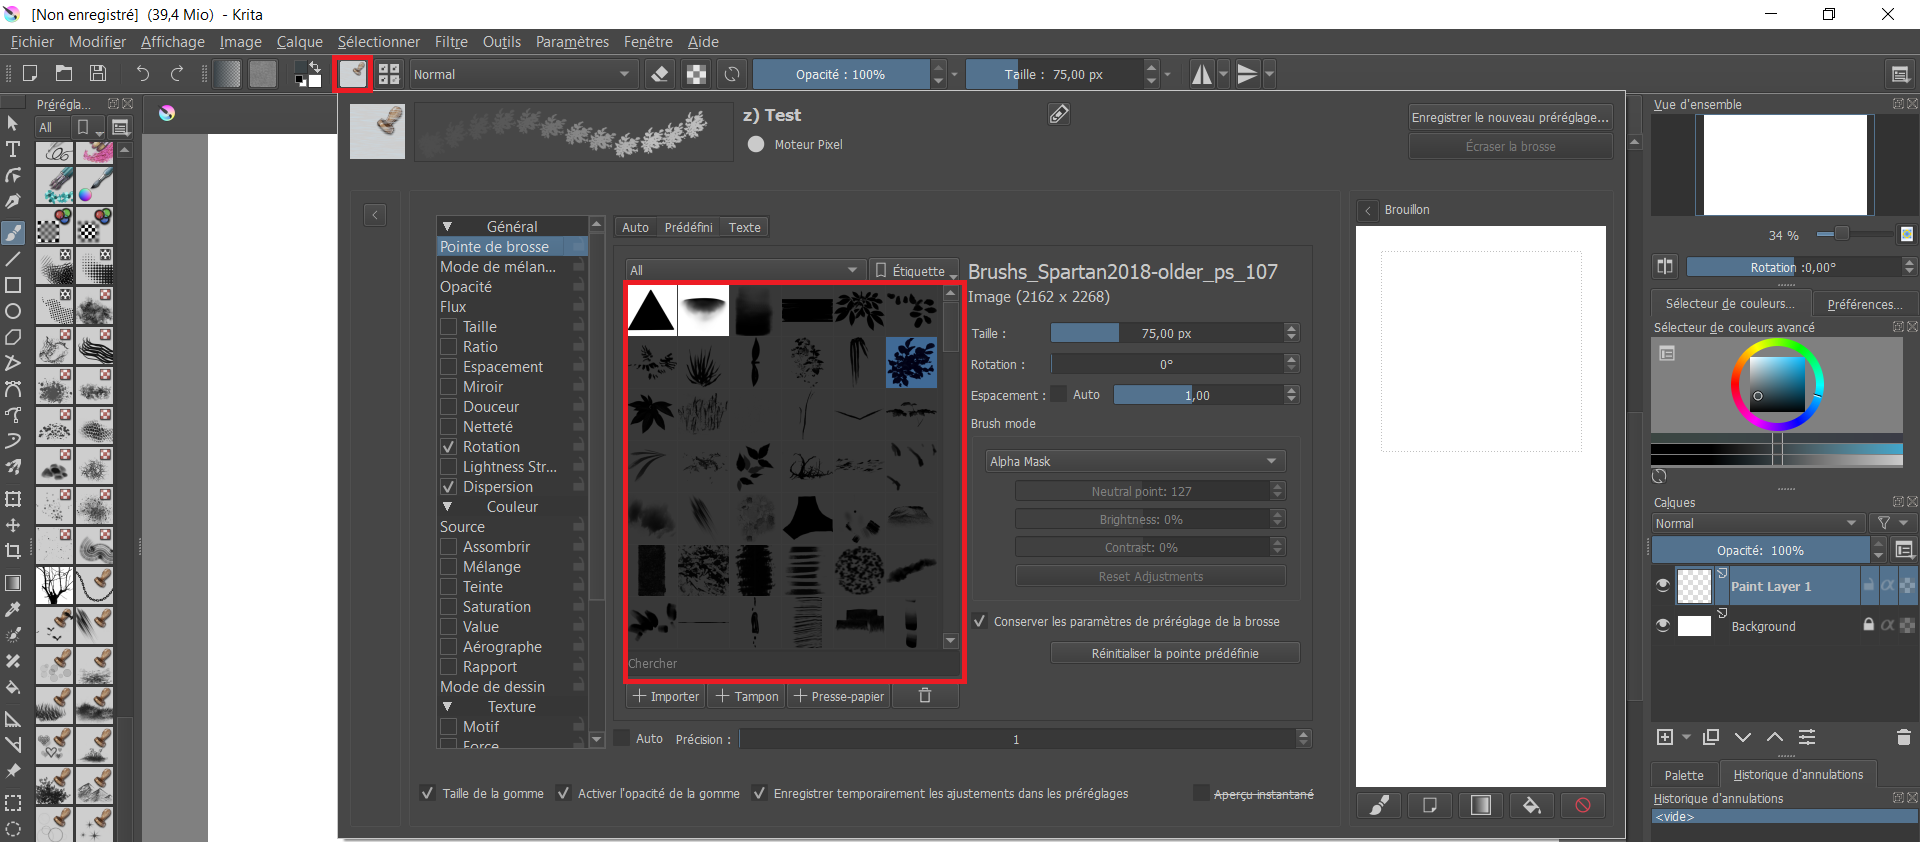Open the Normal blending mode dropdown
The height and width of the screenshot is (842, 1920).
[x=522, y=74]
